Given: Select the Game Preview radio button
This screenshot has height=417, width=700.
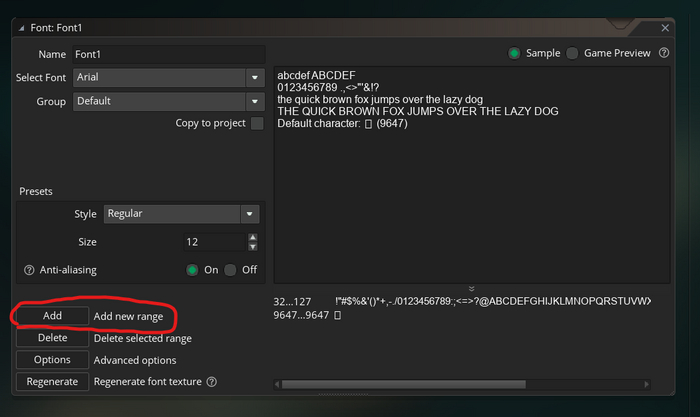Looking at the screenshot, I should click(x=572, y=53).
